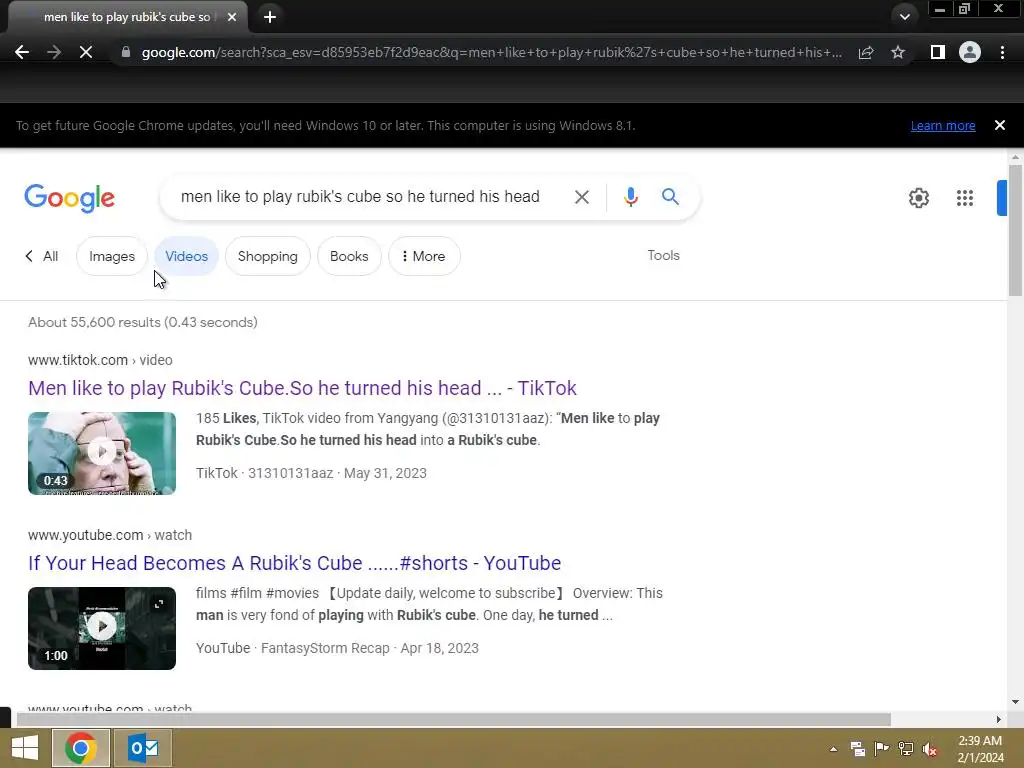Stop loading the page
Screen dimensions: 1024x768
coord(86,52)
